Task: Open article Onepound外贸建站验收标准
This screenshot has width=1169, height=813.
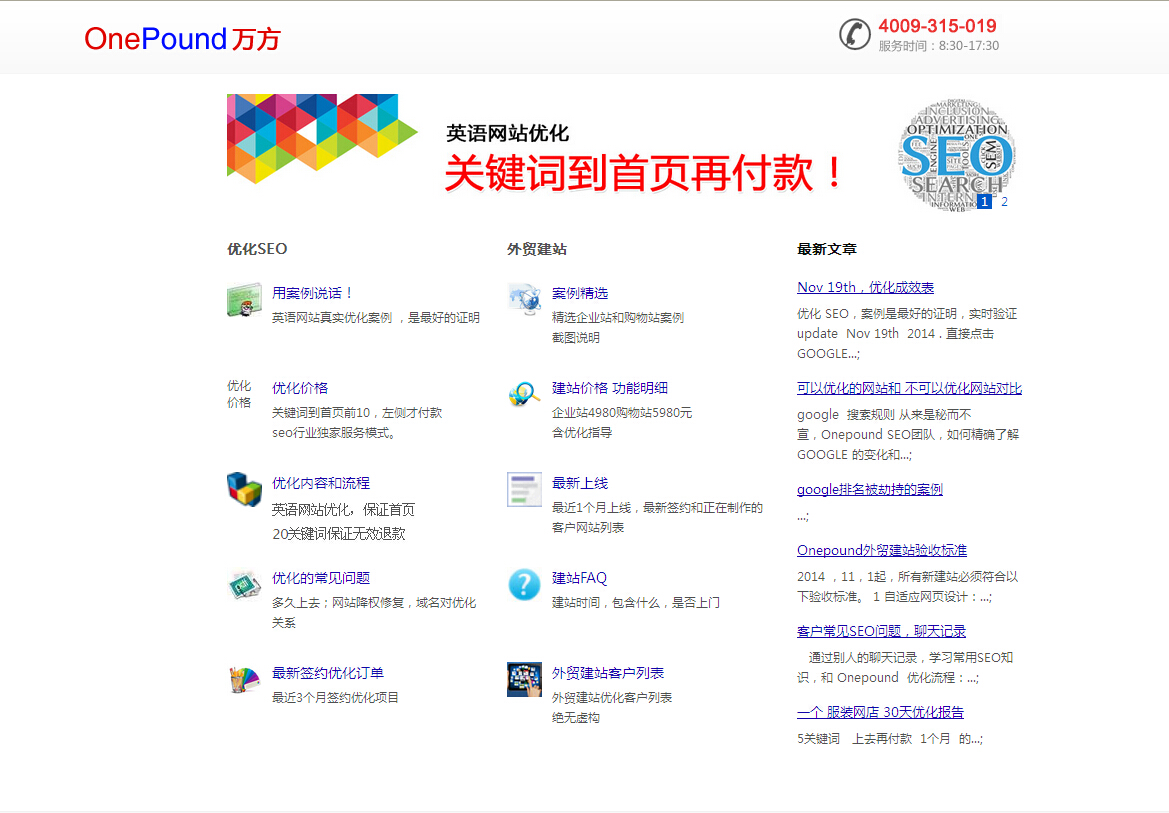Action: [x=882, y=550]
